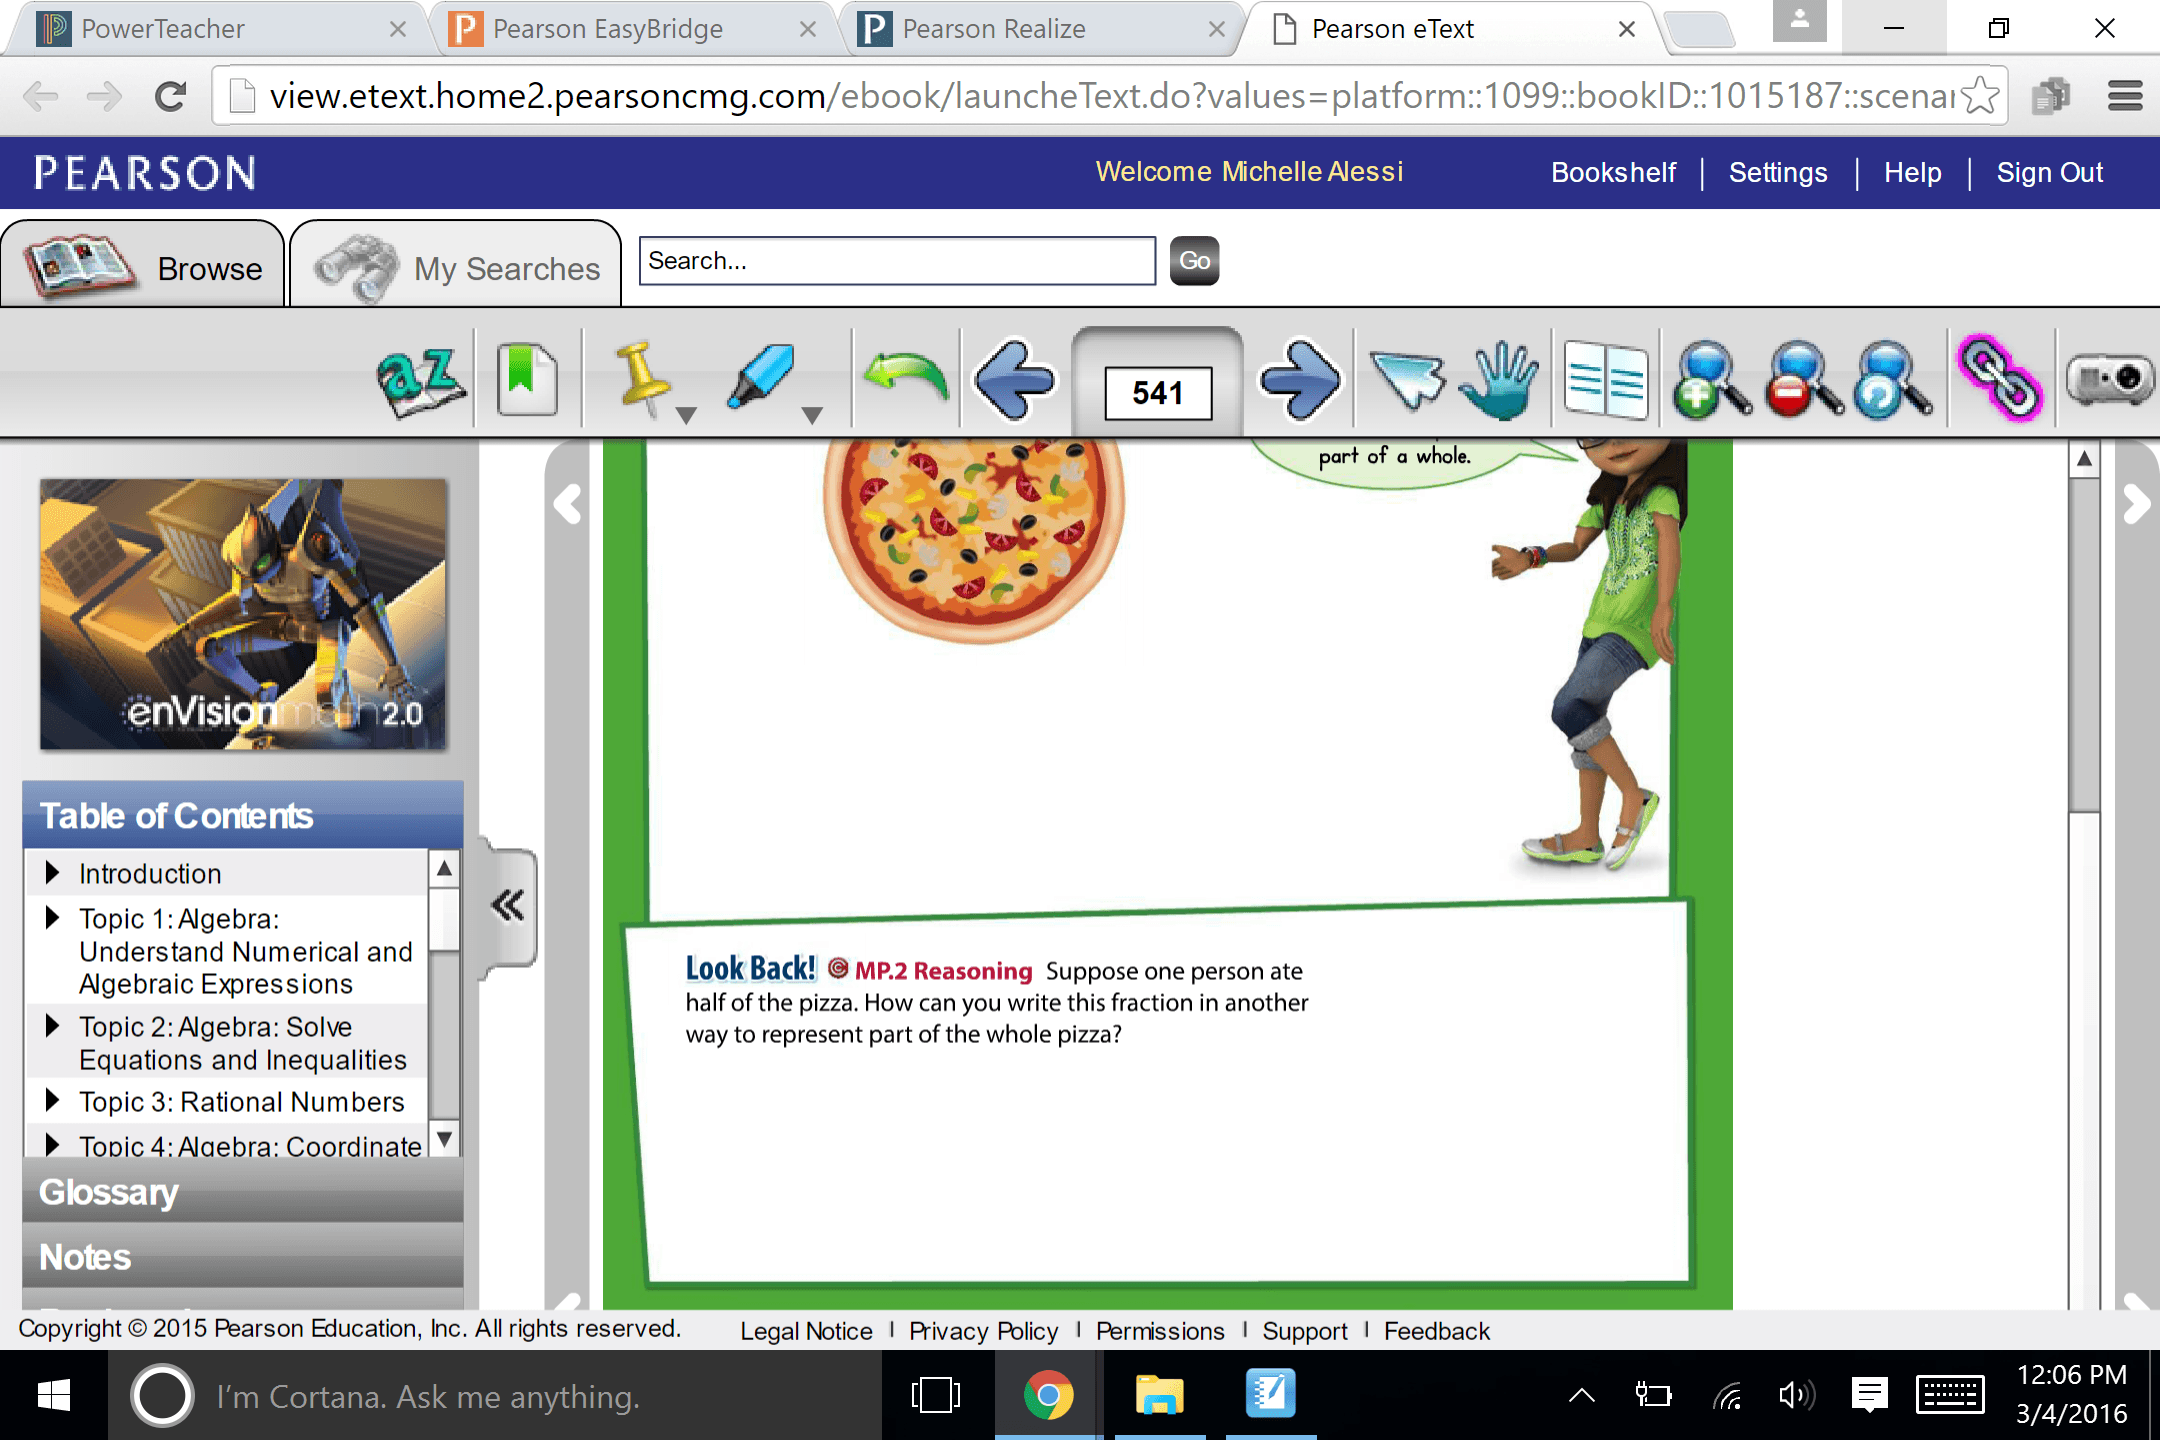Screen dimensions: 2160x1440
Task: Click the zoom in magnifier icon
Action: (1710, 380)
